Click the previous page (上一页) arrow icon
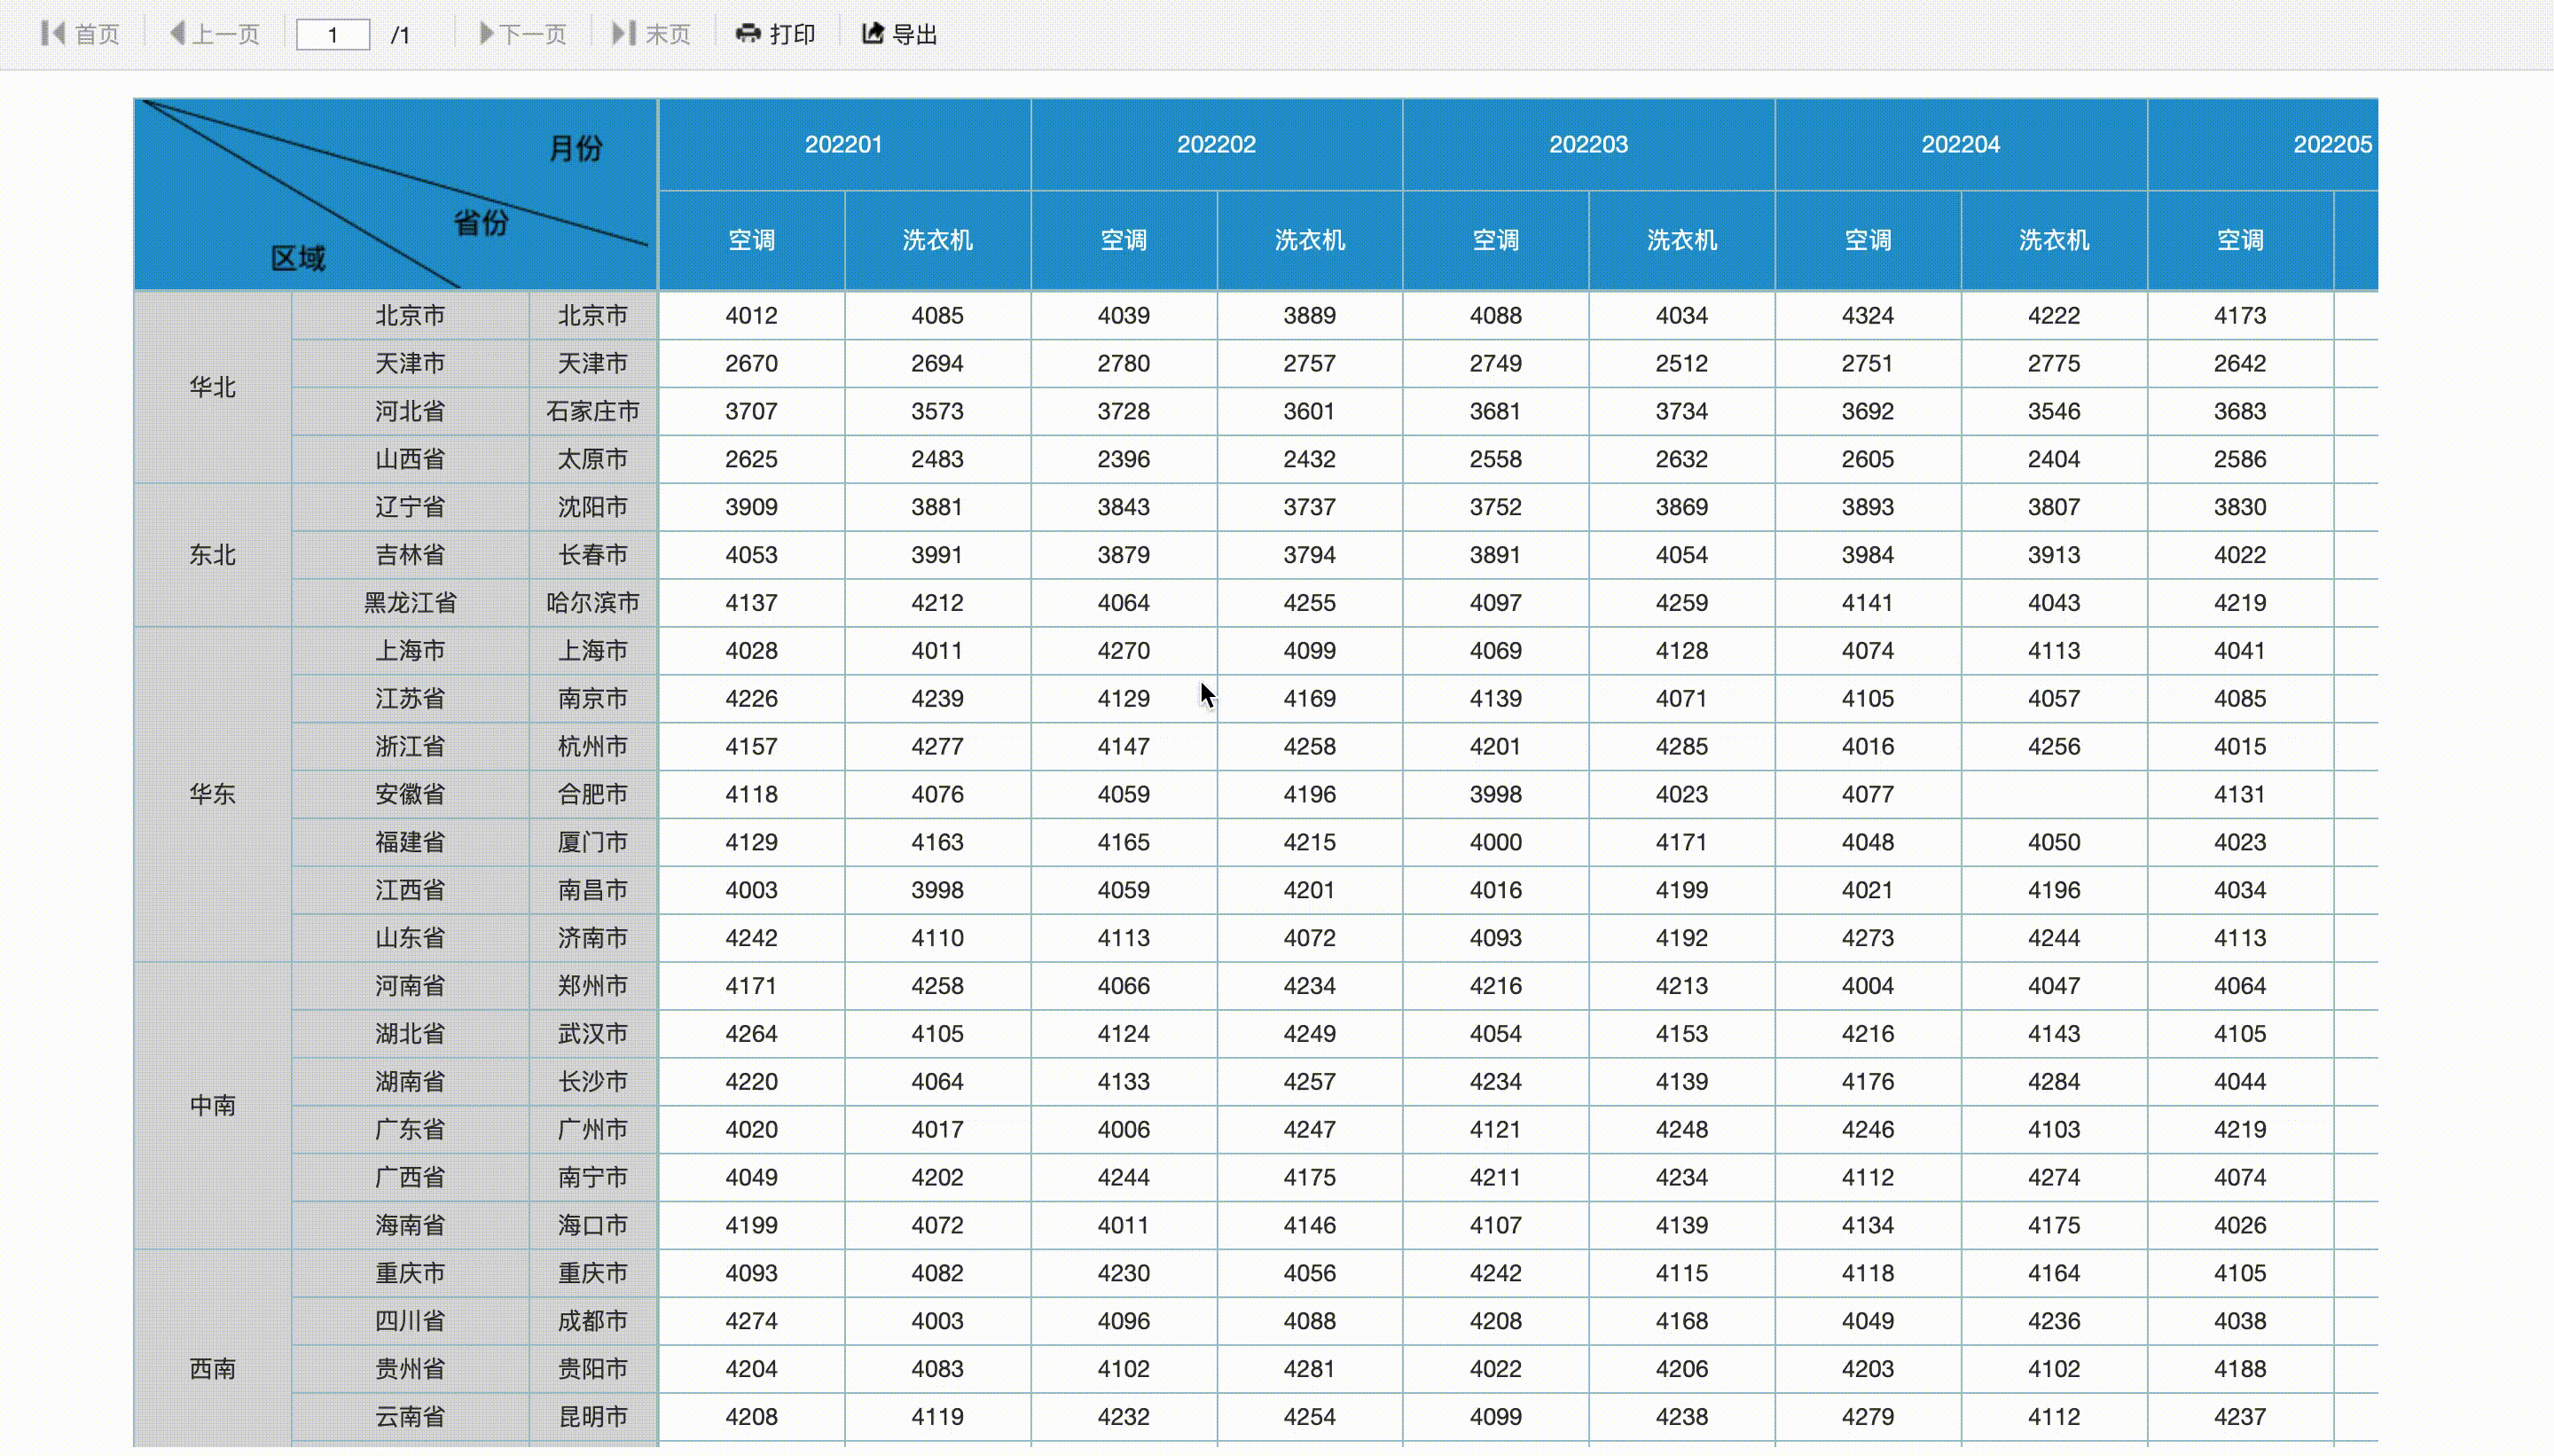This screenshot has height=1456, width=2554. (177, 34)
